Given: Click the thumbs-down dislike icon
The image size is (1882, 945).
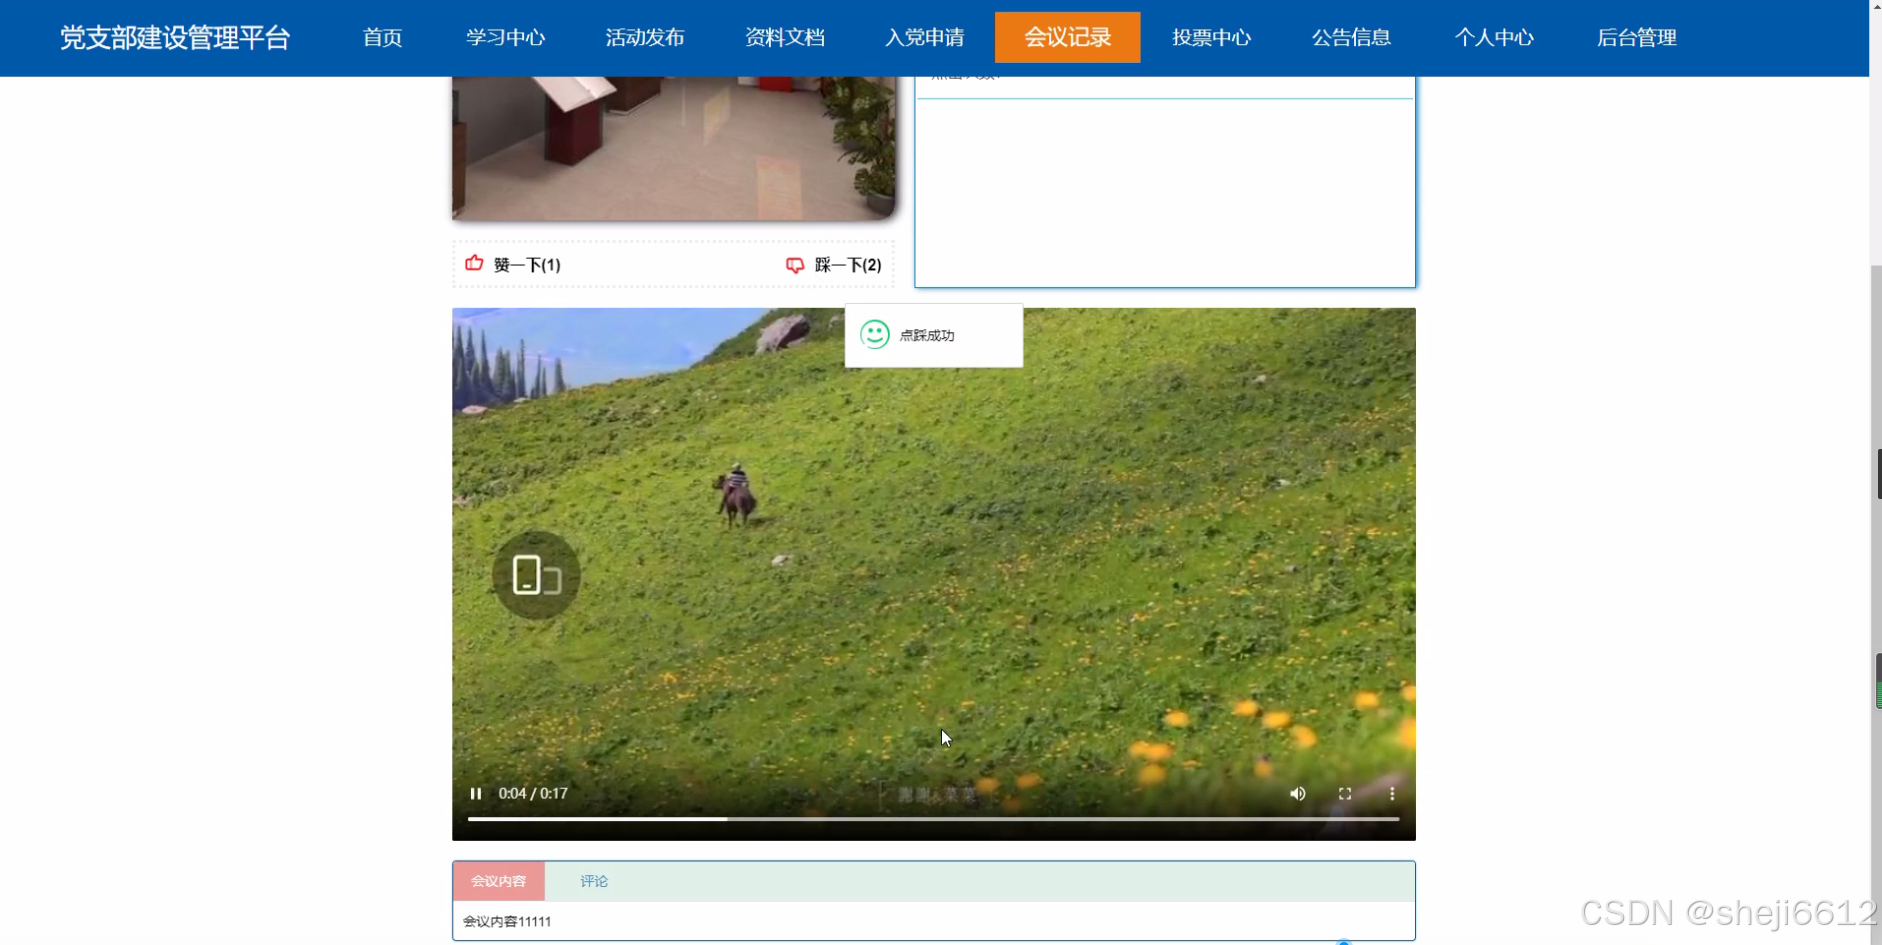Looking at the screenshot, I should 795,265.
